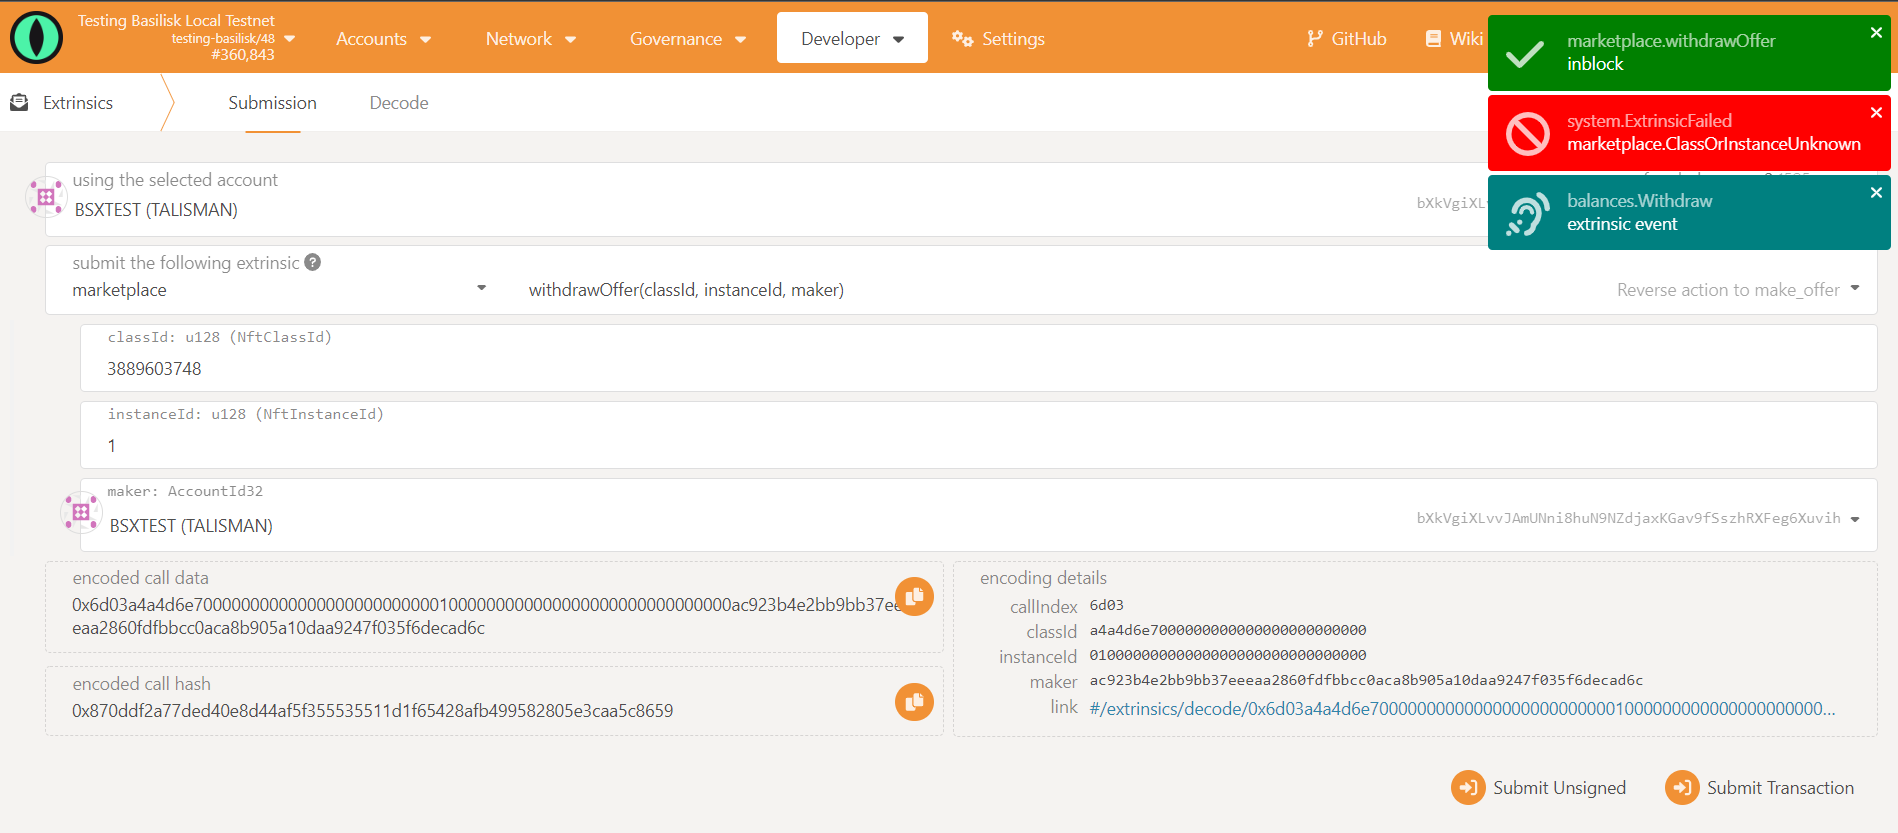This screenshot has height=833, width=1898.
Task: Click the Basilisk chain logo
Action: (x=37, y=38)
